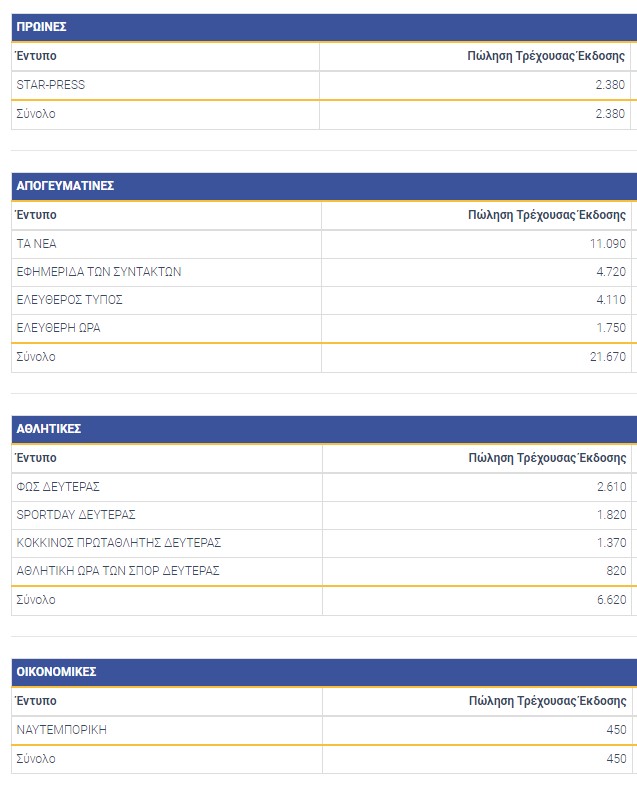This screenshot has height=789, width=637.
Task: Click Πώληση Τρέχουσας Έκδοσης header in ΑΘΛΗΤΙΚΕΣ table
Action: click(547, 458)
